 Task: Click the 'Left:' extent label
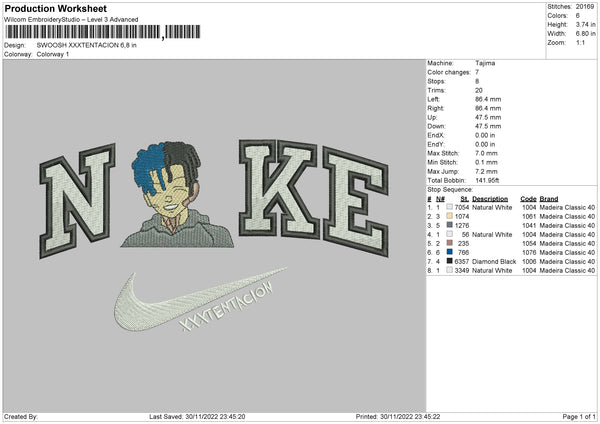(x=434, y=99)
